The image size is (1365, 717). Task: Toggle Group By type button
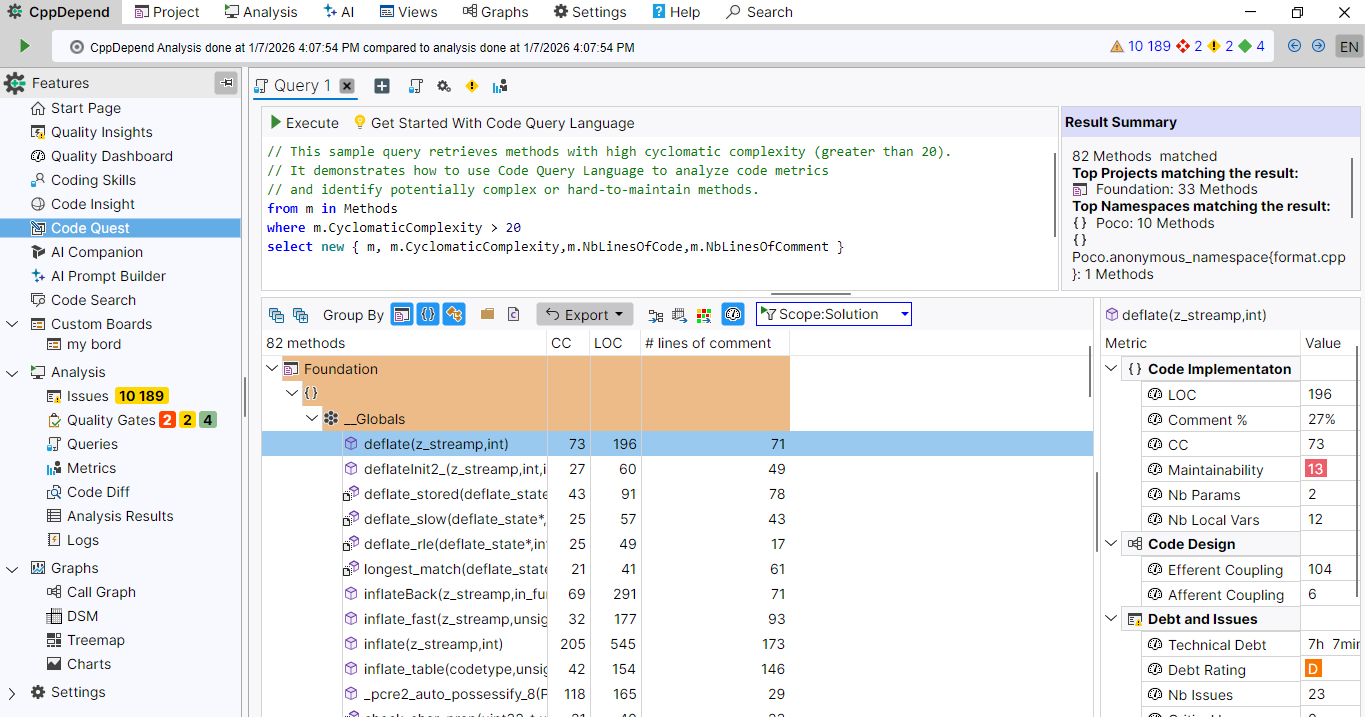point(454,314)
